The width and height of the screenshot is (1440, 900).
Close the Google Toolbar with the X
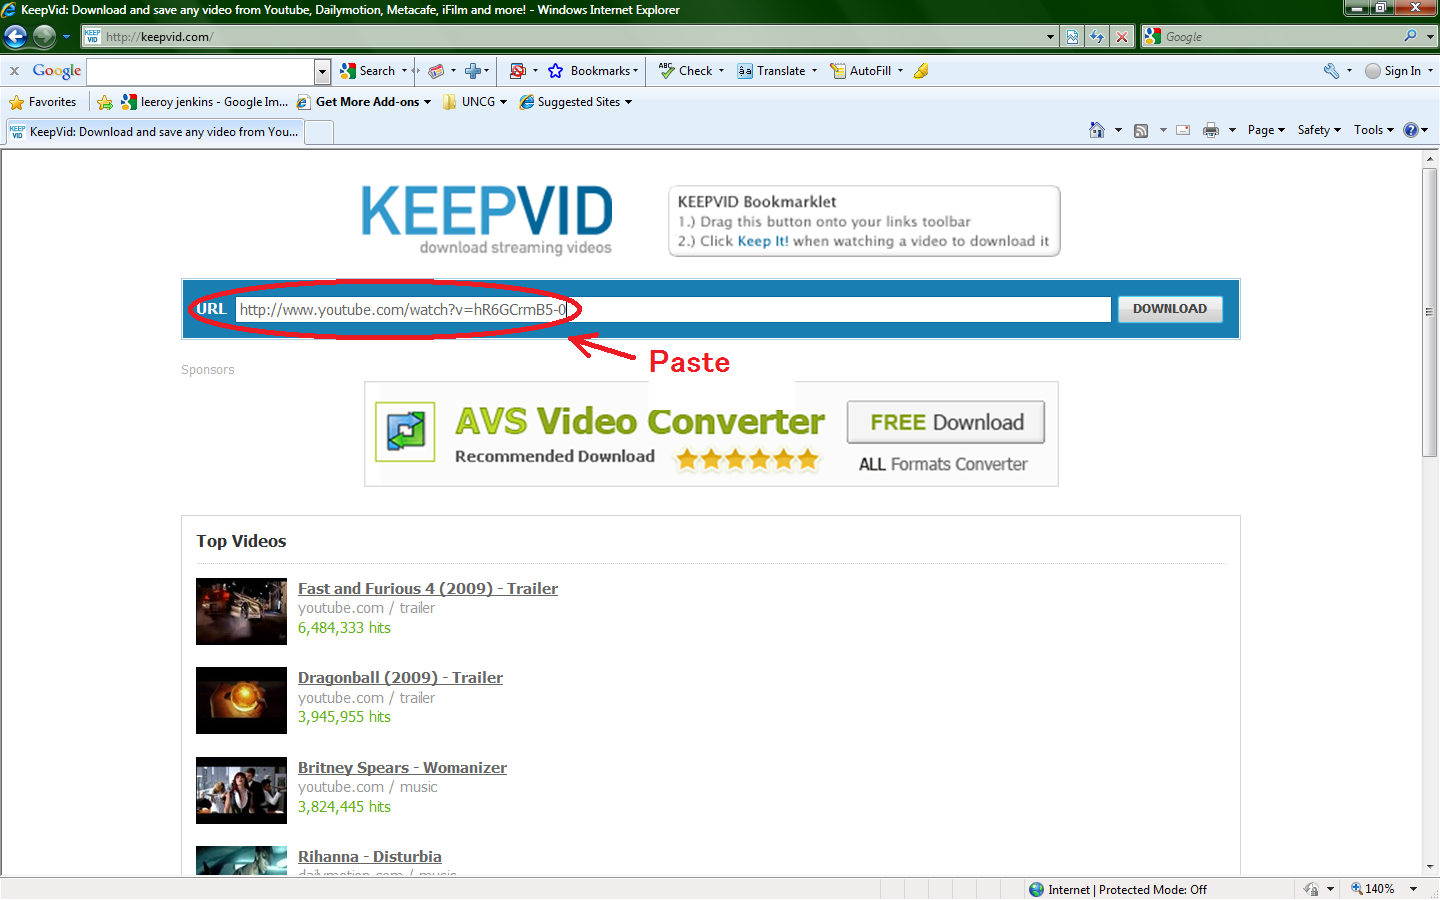pyautogui.click(x=14, y=71)
